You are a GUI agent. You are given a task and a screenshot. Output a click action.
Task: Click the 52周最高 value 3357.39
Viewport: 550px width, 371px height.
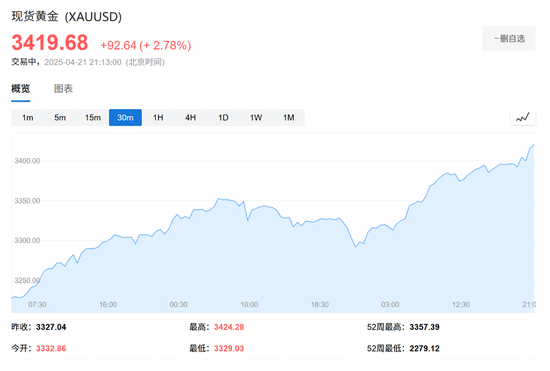coord(424,327)
